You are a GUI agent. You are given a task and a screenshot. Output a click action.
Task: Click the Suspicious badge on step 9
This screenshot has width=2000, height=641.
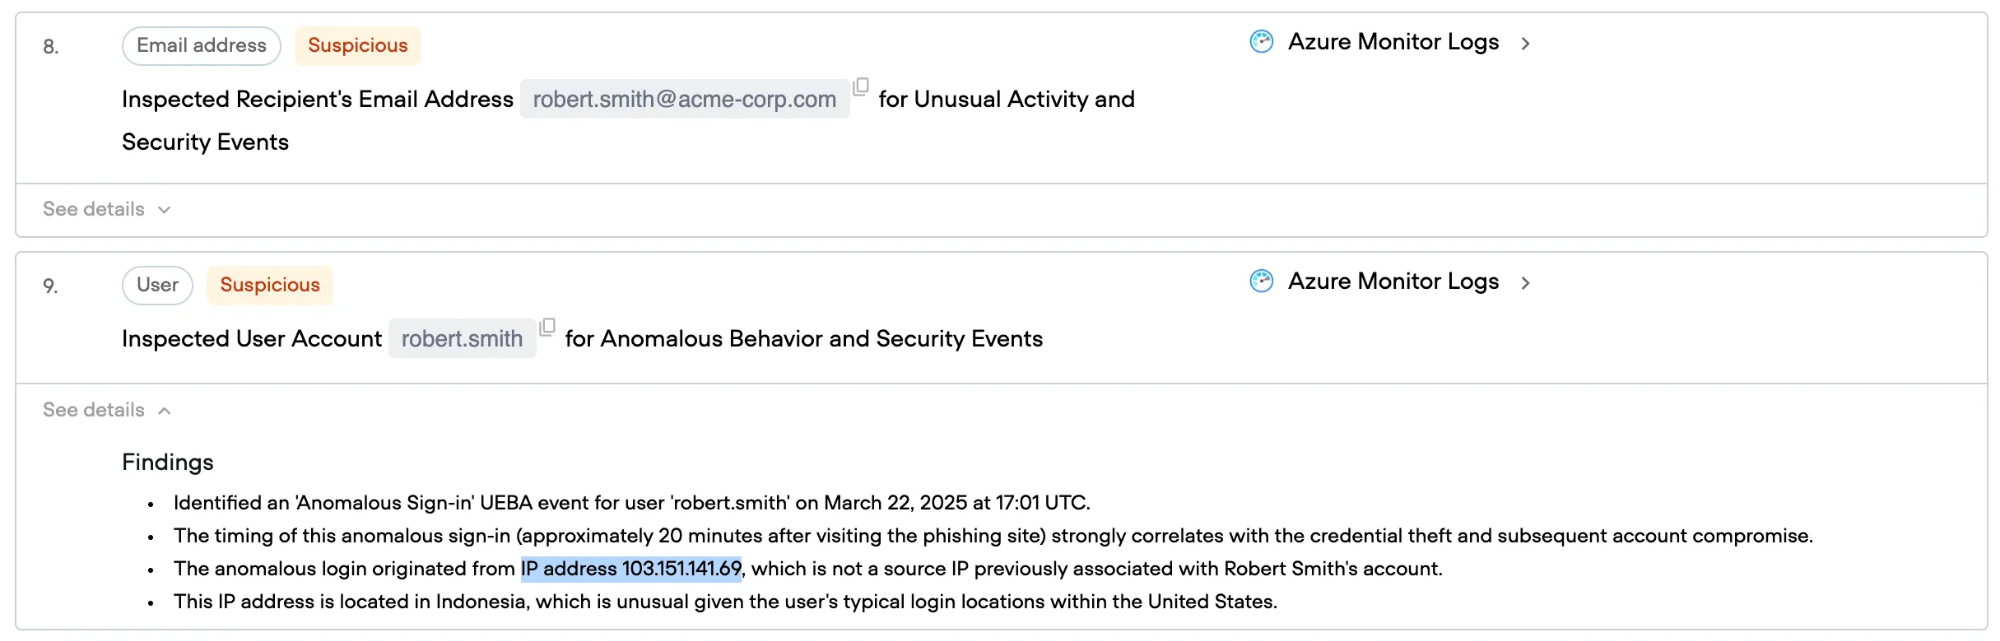click(269, 285)
